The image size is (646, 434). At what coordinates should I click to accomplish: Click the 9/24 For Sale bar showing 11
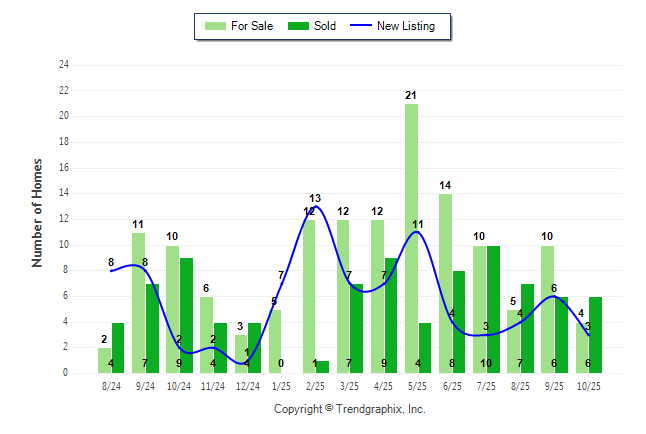click(139, 302)
